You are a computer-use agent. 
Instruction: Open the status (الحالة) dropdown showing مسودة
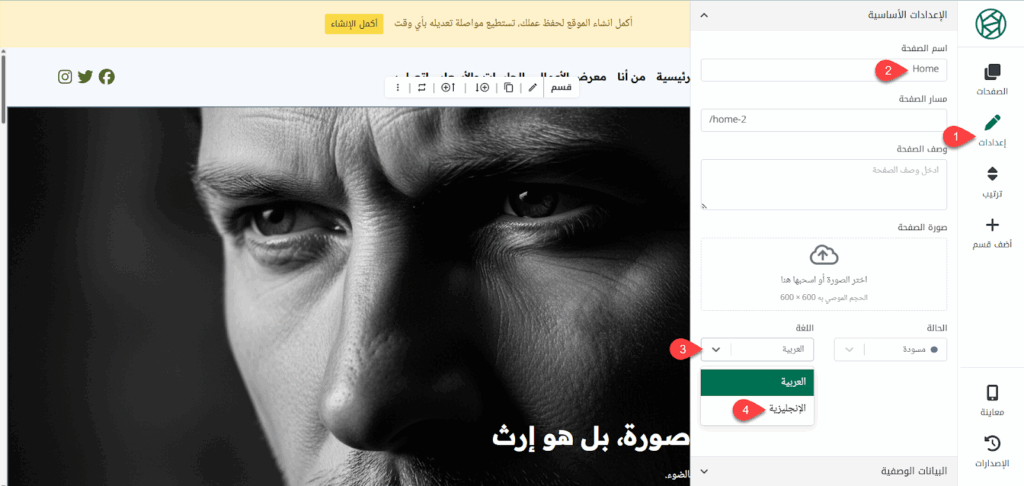(x=890, y=349)
